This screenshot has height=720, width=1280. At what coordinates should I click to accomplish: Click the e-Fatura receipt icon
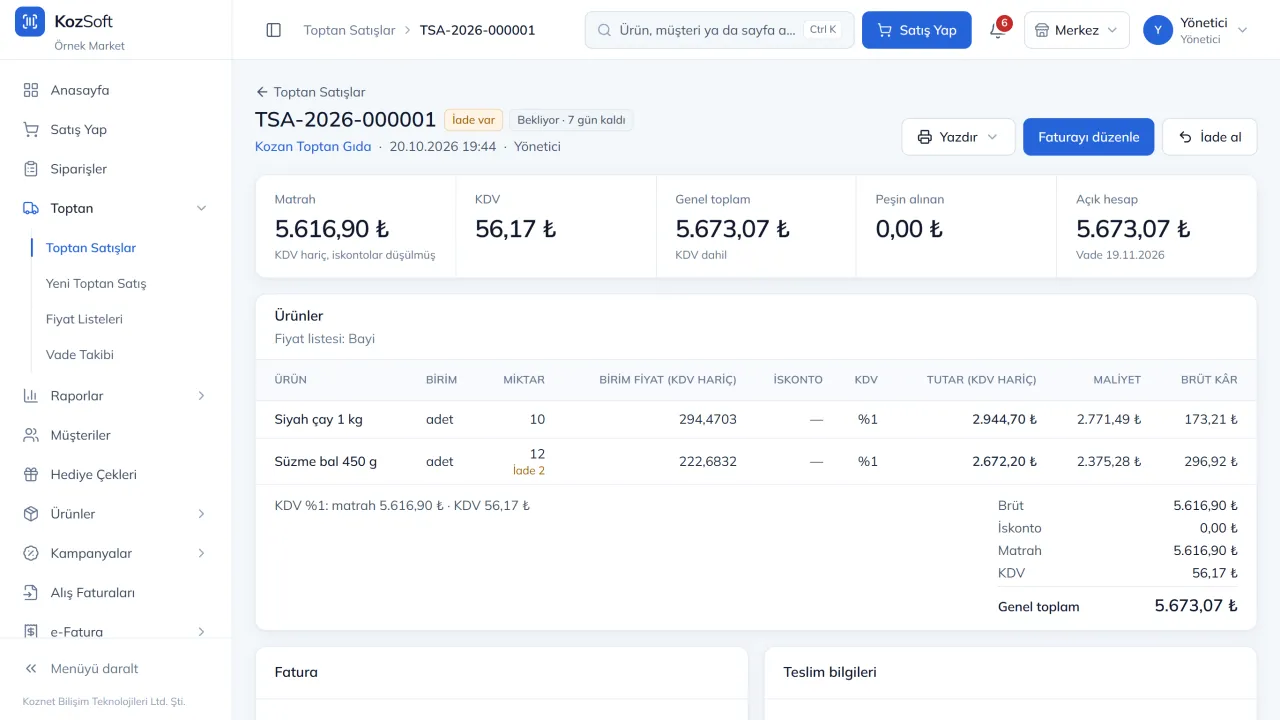31,632
